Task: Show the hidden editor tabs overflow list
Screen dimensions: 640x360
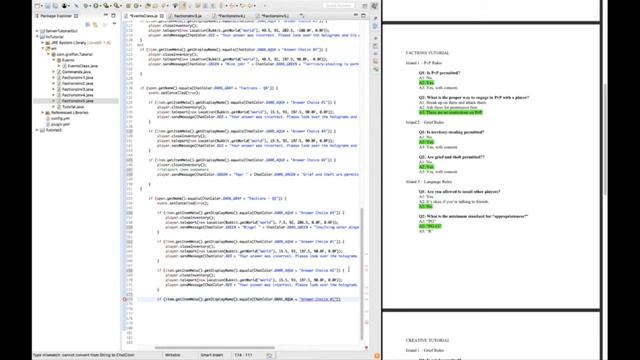Action: coord(302,16)
